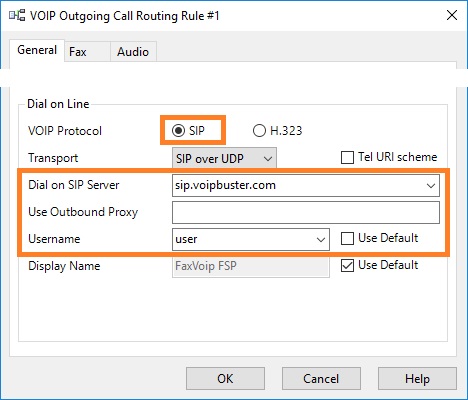Open the Transport SIP over UDP dropdown

(224, 158)
